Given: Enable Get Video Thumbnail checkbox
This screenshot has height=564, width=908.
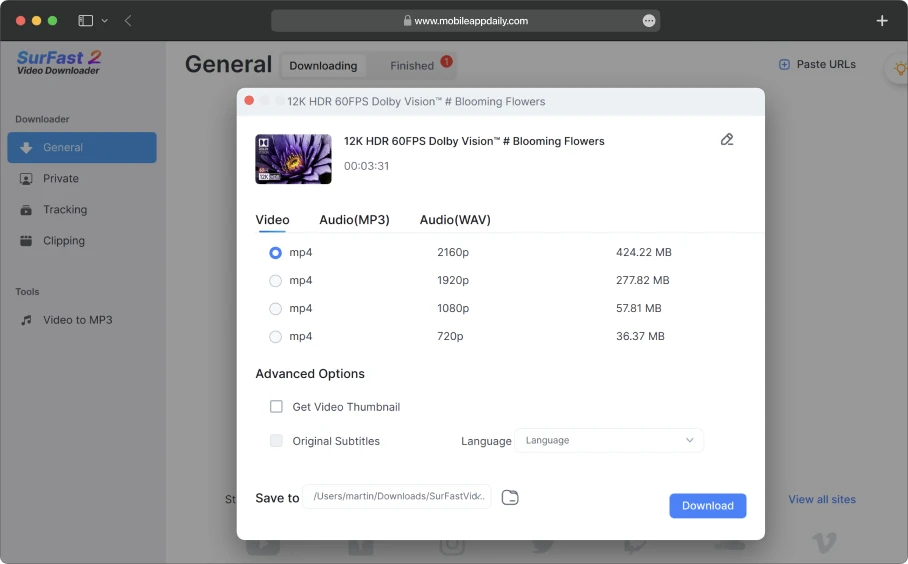Looking at the screenshot, I should tap(276, 406).
